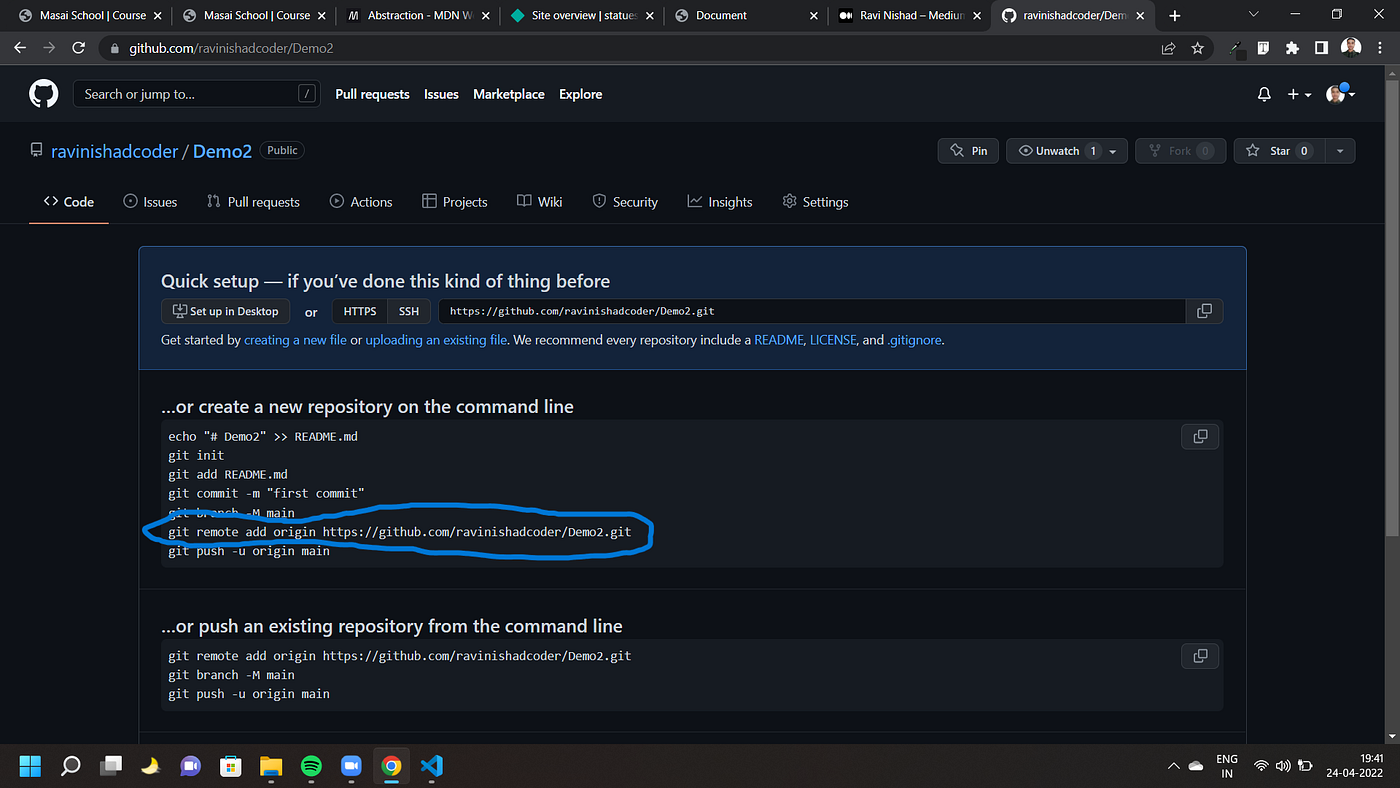This screenshot has height=788, width=1400.
Task: Select the Code tab
Action: (x=68, y=201)
